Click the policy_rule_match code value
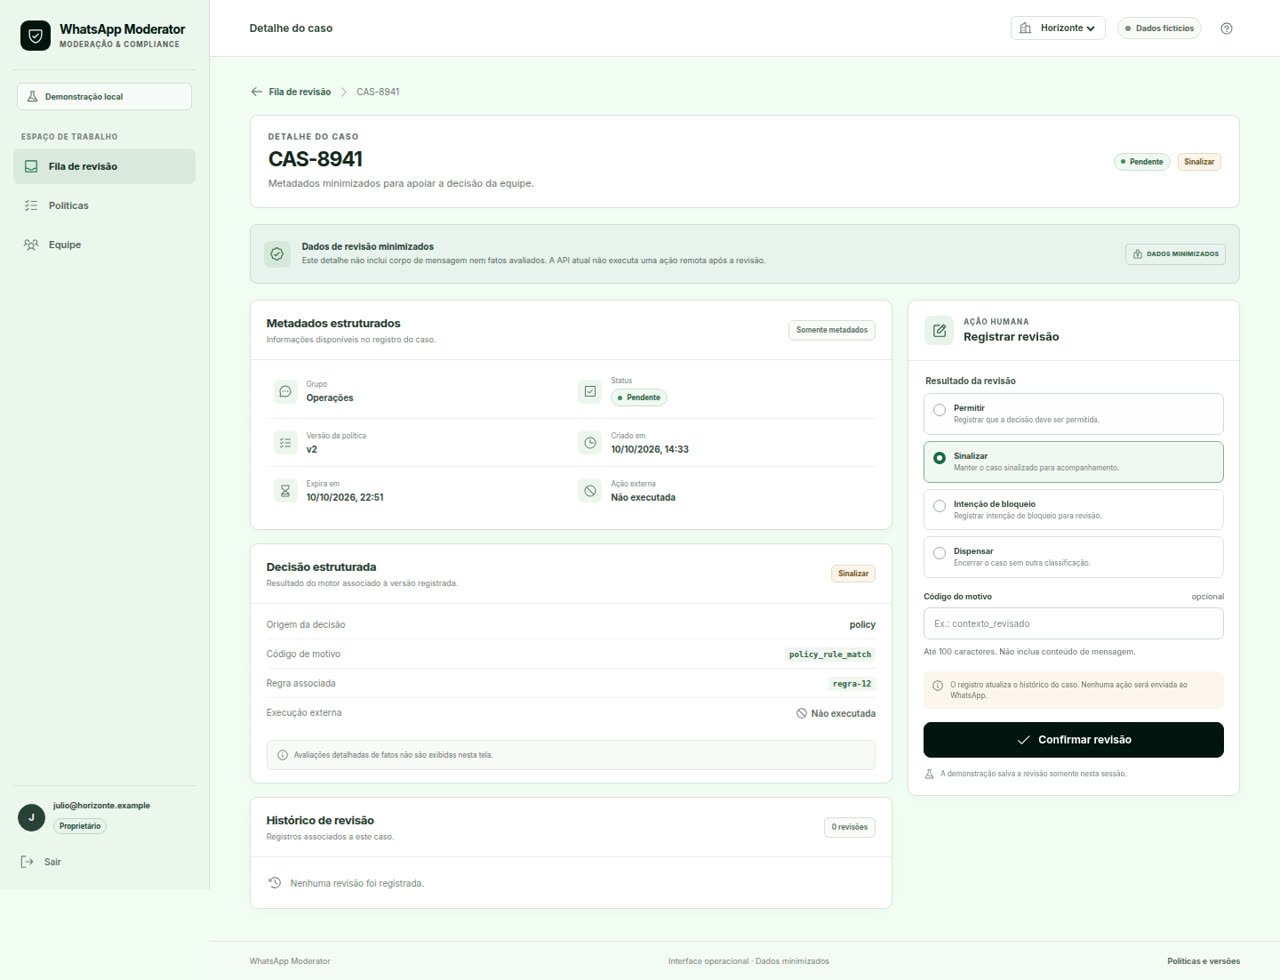The height and width of the screenshot is (980, 1280). click(830, 655)
